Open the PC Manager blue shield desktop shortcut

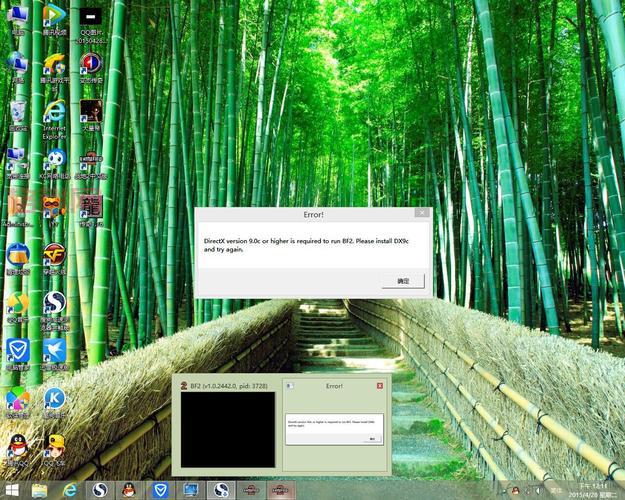pyautogui.click(x=18, y=355)
